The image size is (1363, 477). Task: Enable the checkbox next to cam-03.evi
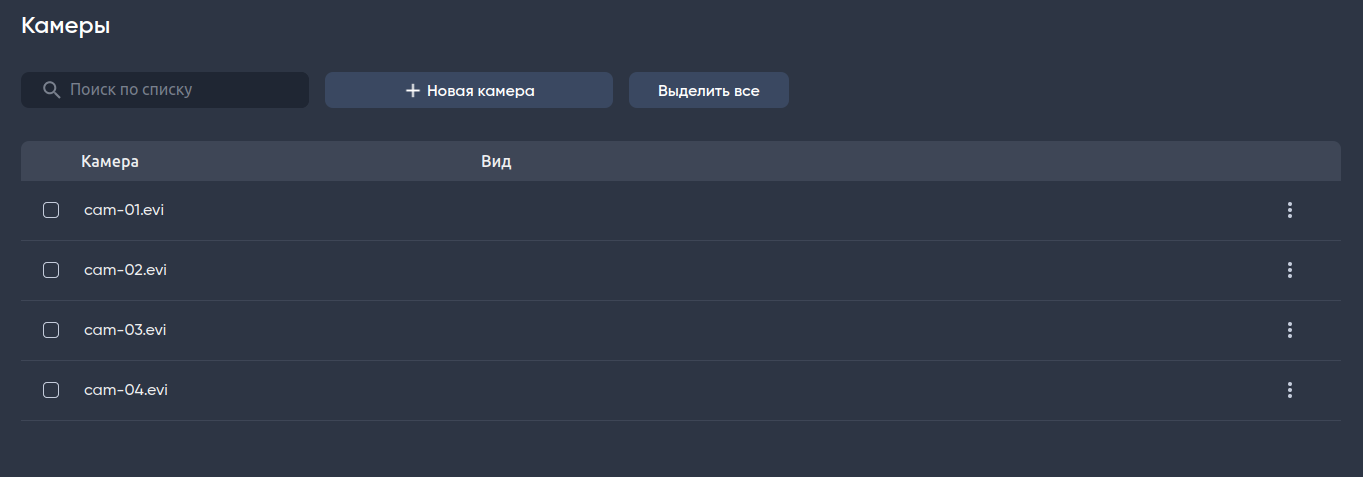click(x=51, y=330)
